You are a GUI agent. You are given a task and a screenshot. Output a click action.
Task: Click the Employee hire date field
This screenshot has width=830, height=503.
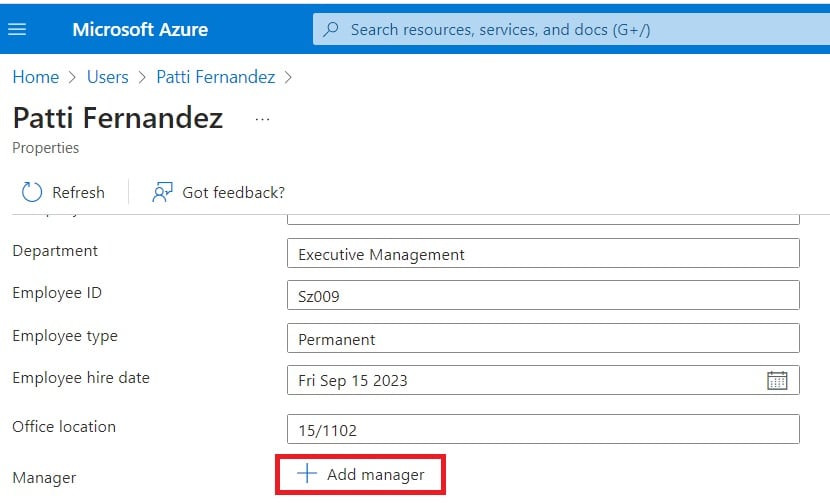tap(543, 380)
